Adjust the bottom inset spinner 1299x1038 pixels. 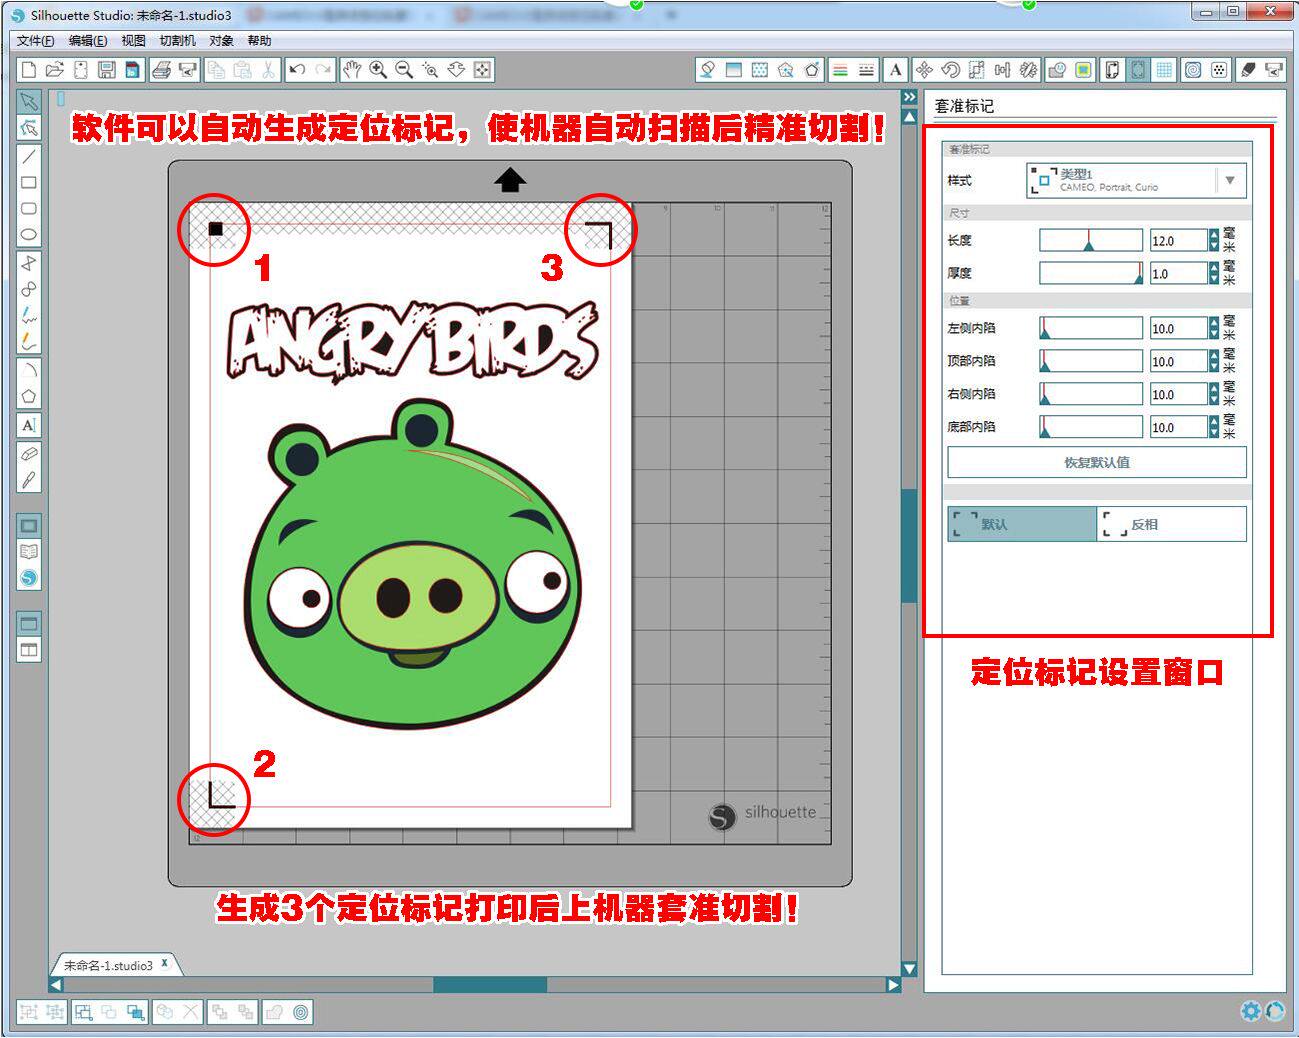click(x=1214, y=427)
